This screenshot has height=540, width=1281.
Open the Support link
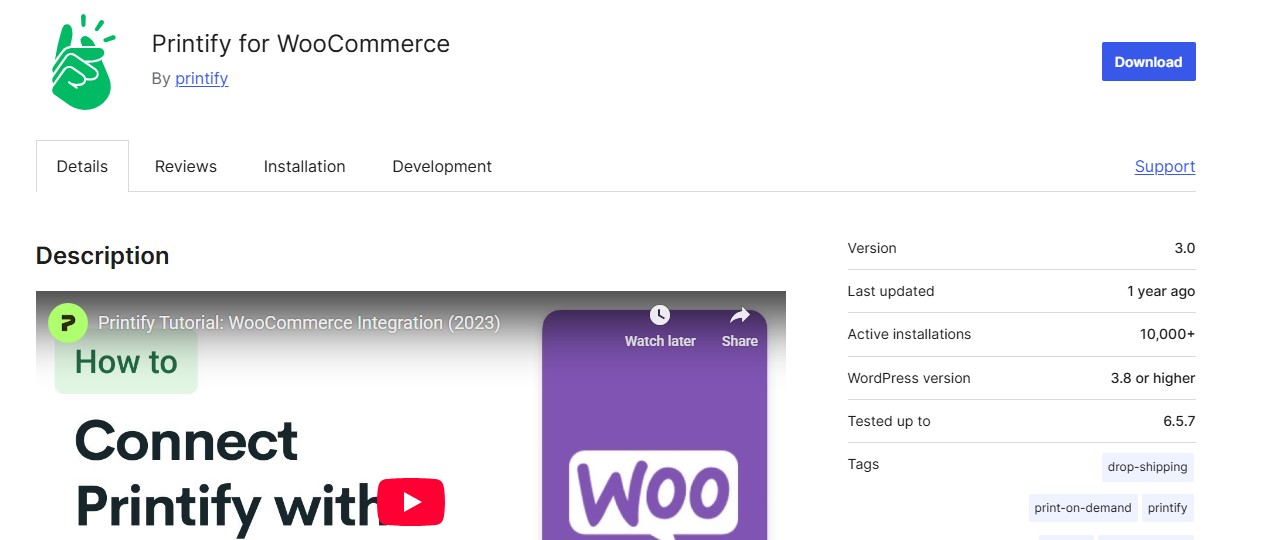(1164, 166)
